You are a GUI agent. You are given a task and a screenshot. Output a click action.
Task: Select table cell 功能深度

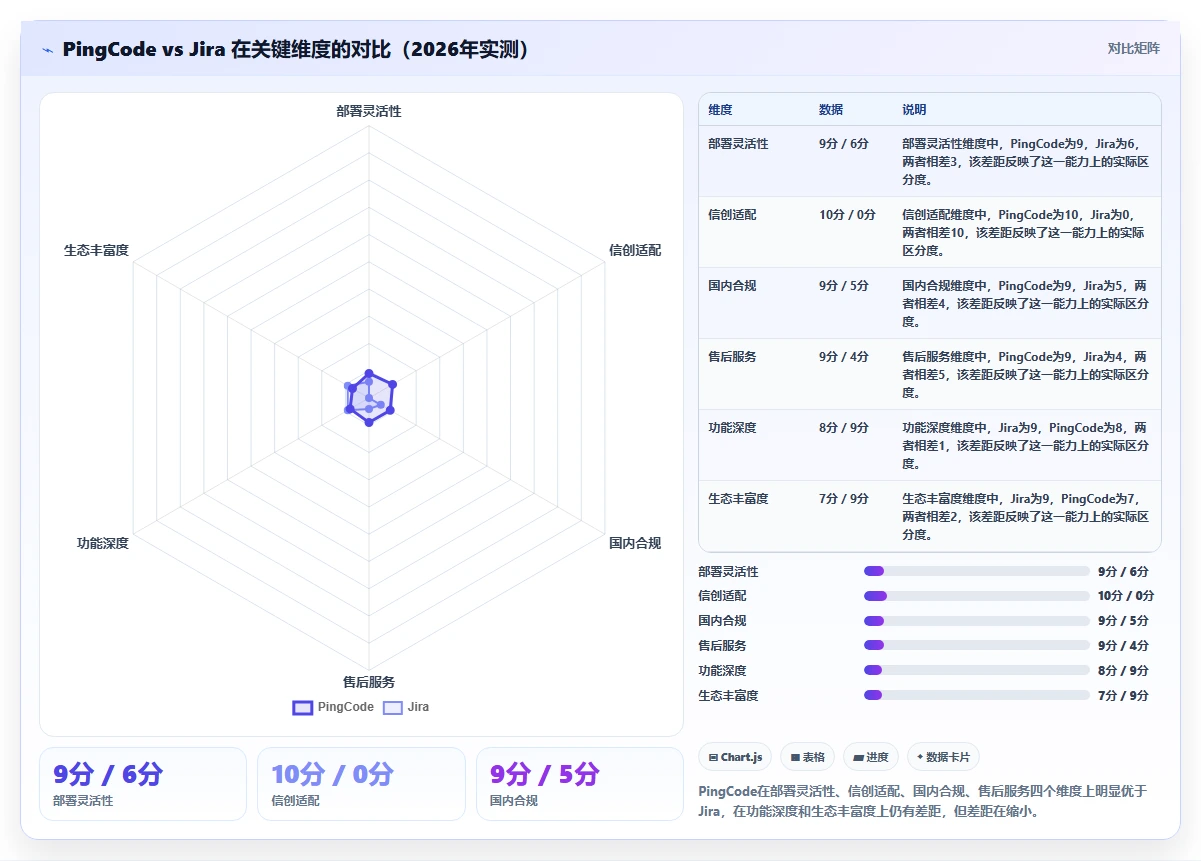[x=732, y=428]
